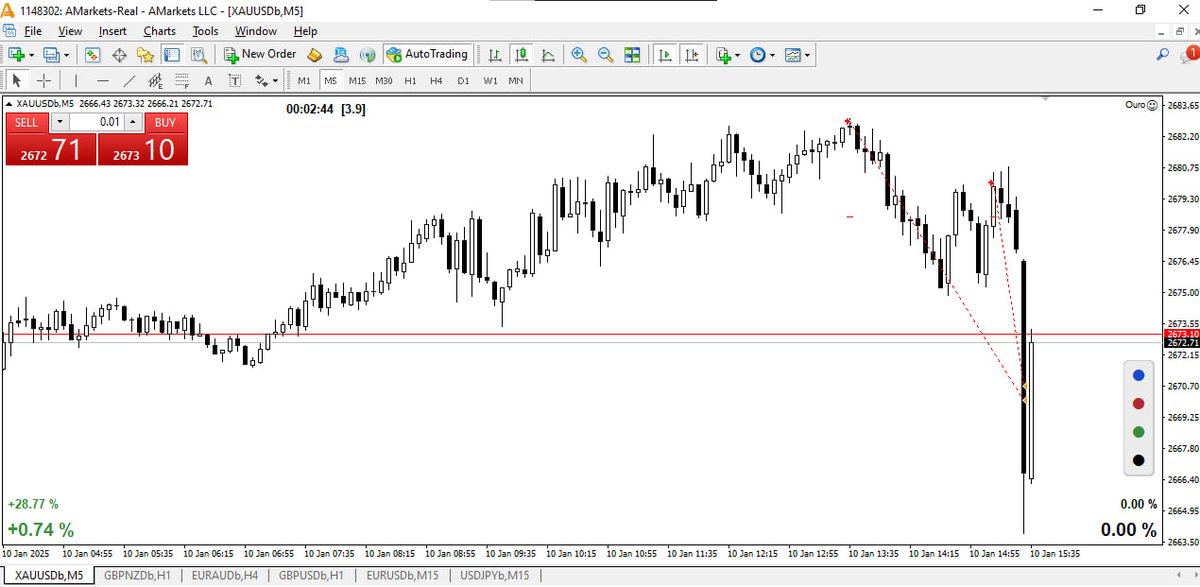Toggle chart shift from right edge

pyautogui.click(x=693, y=54)
